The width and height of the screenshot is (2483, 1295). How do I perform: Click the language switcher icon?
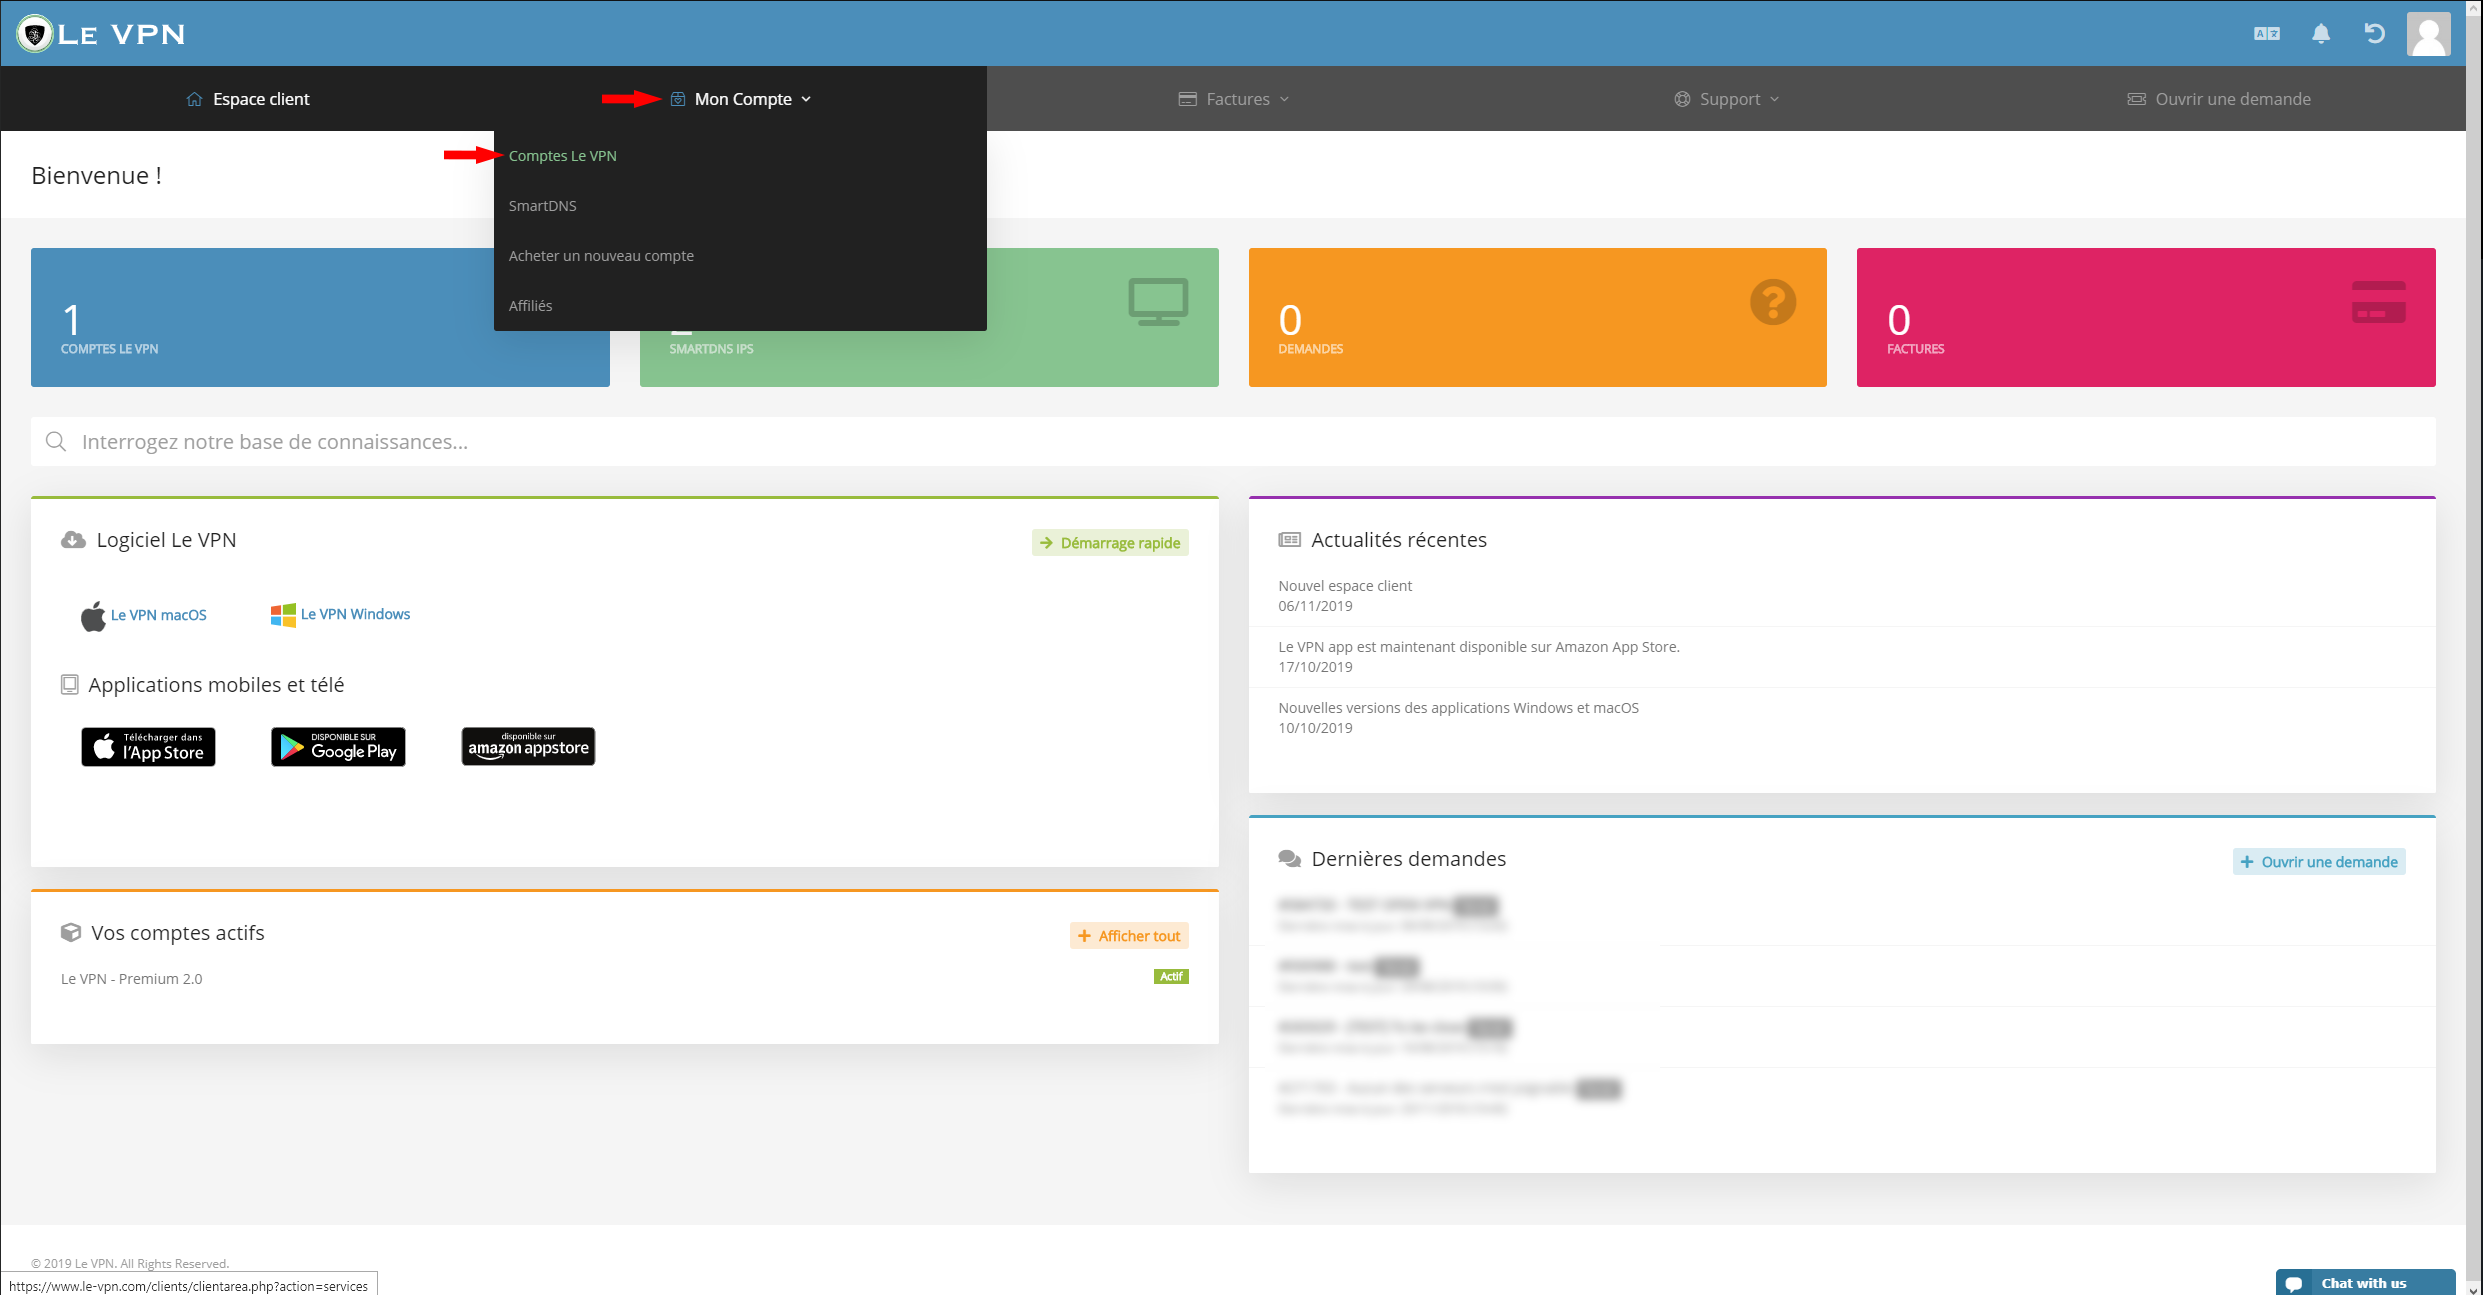point(2266,34)
